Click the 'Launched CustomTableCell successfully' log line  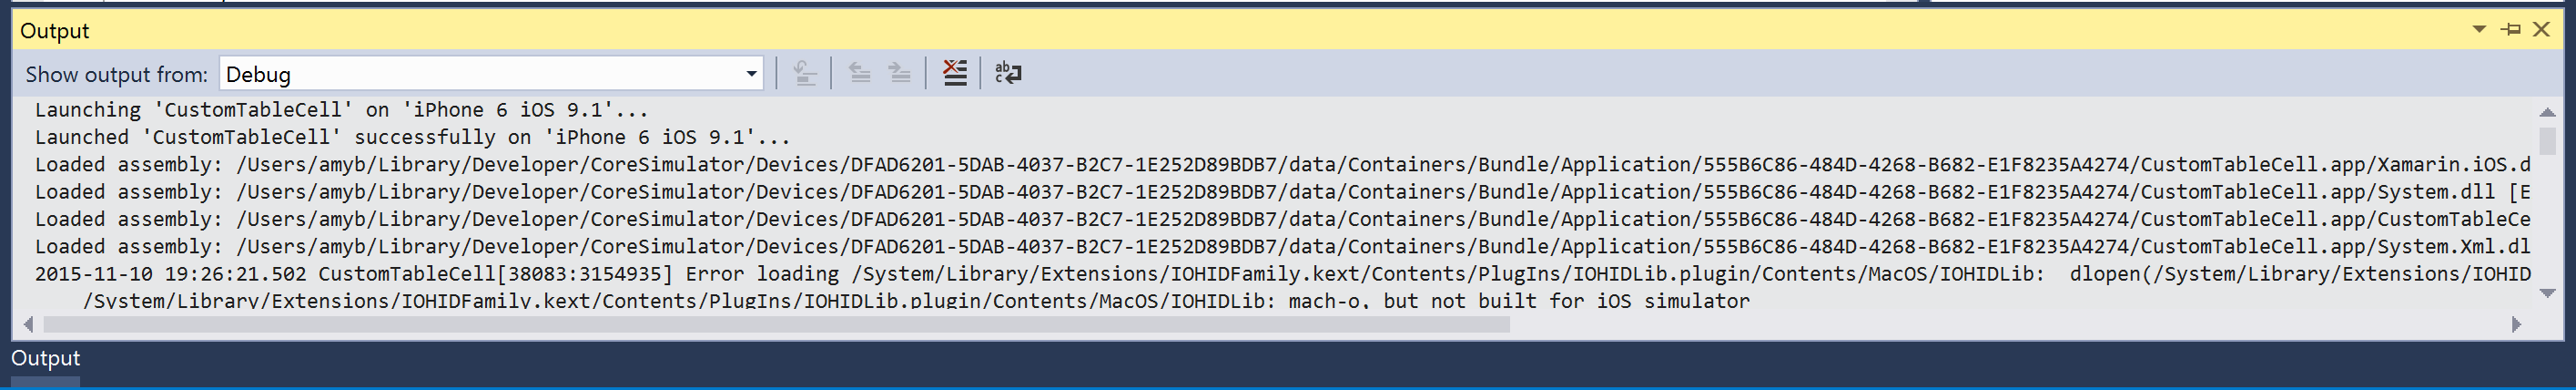pos(412,137)
